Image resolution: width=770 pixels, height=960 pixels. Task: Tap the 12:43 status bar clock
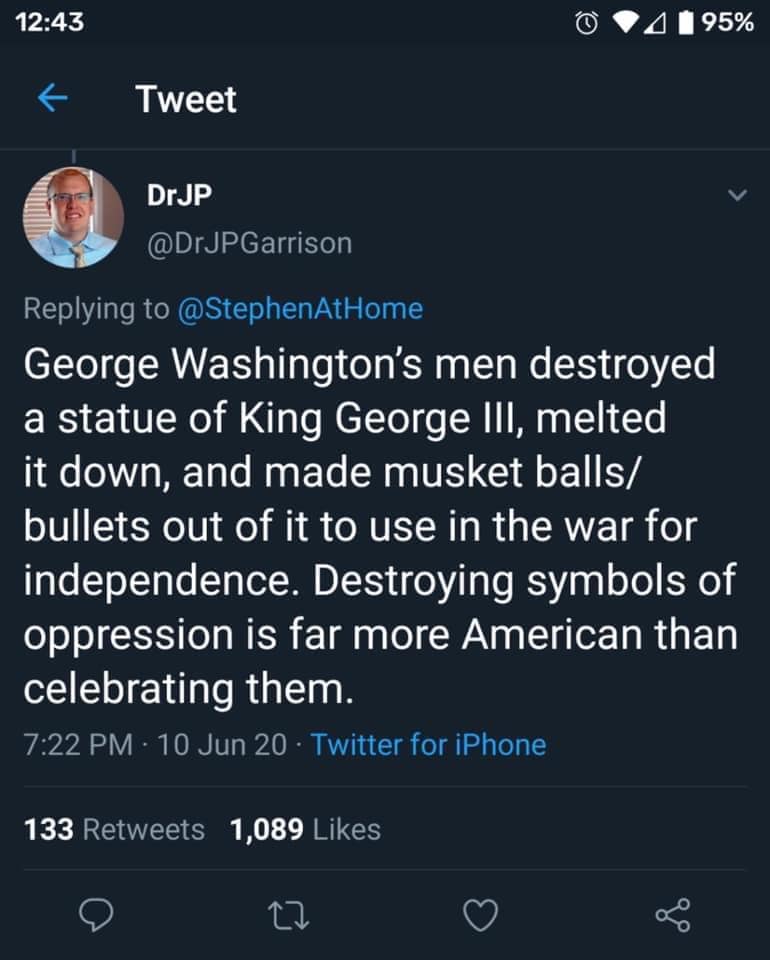click(49, 21)
